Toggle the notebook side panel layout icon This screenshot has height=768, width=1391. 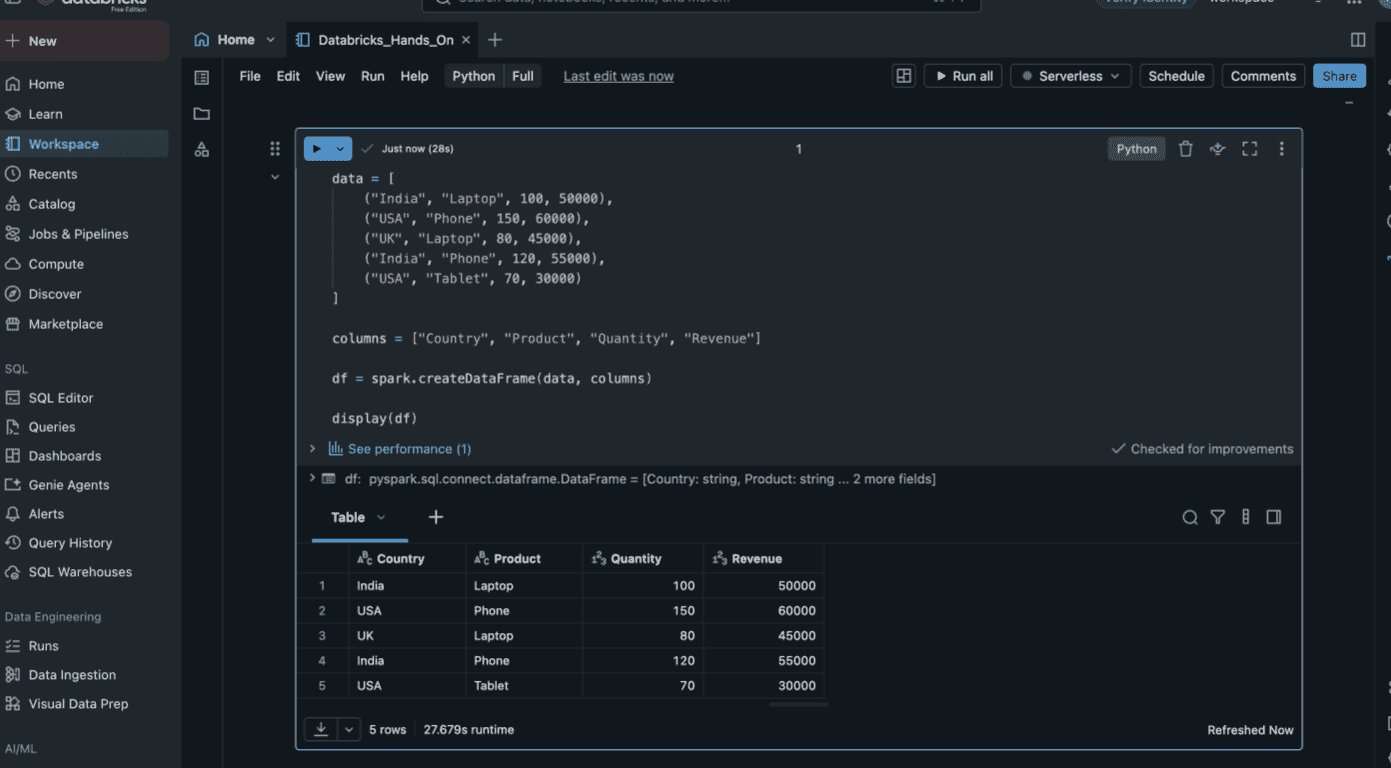click(1358, 40)
